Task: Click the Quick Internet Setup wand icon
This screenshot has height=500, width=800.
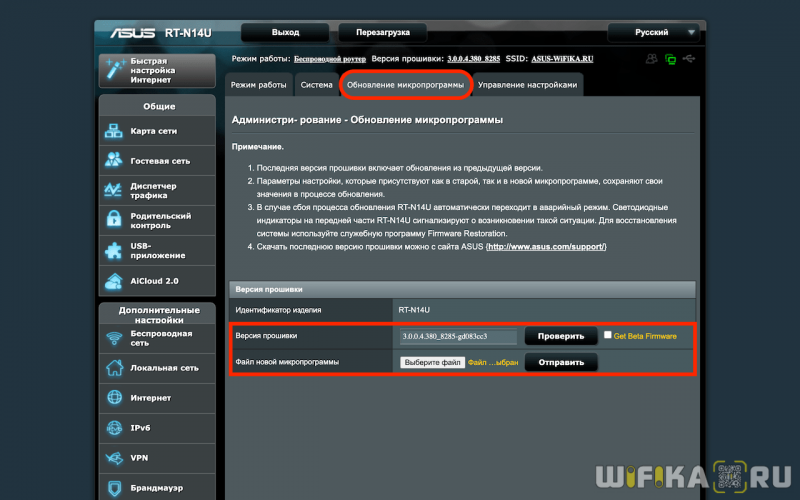Action: pyautogui.click(x=115, y=70)
